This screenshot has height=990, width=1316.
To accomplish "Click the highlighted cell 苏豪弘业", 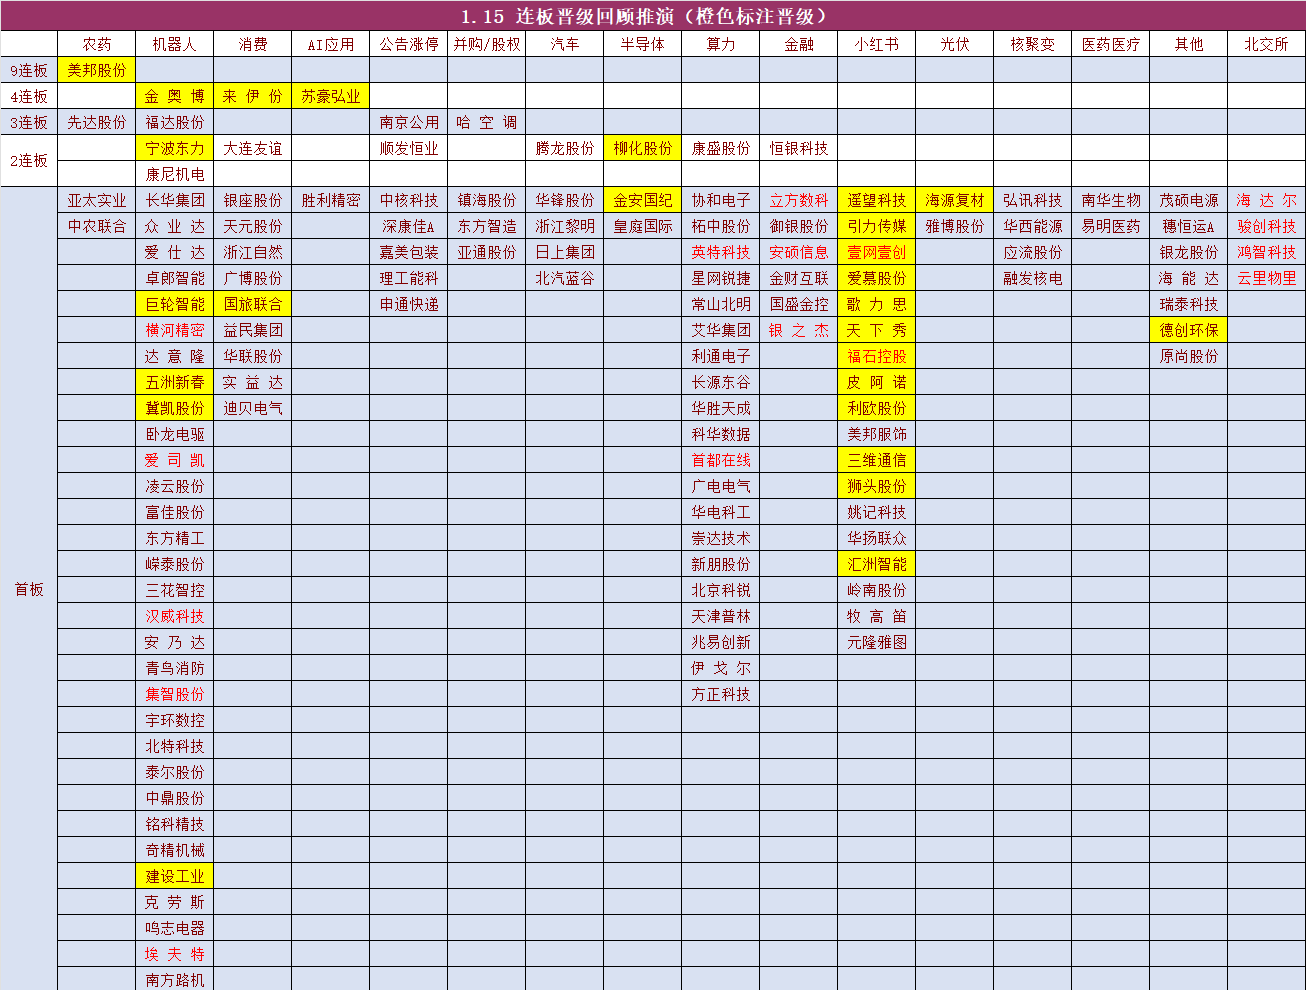I will click(x=331, y=96).
